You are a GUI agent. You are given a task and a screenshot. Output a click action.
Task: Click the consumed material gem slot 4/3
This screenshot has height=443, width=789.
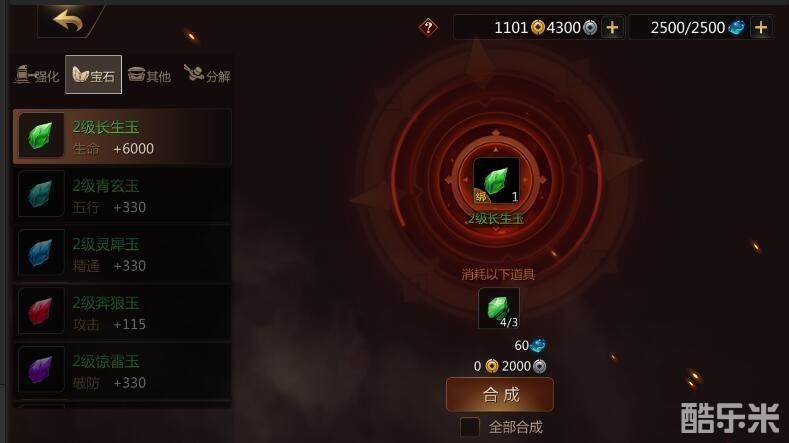coord(499,308)
